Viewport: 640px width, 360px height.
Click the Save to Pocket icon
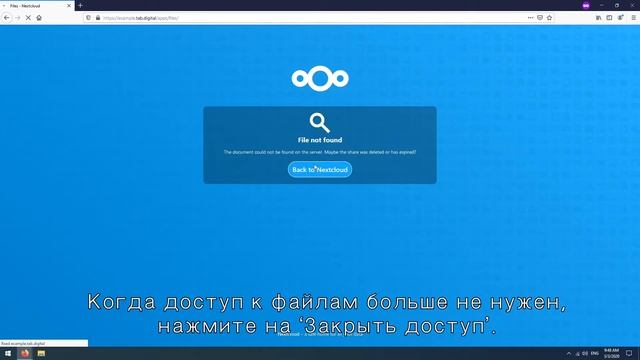pos(540,18)
